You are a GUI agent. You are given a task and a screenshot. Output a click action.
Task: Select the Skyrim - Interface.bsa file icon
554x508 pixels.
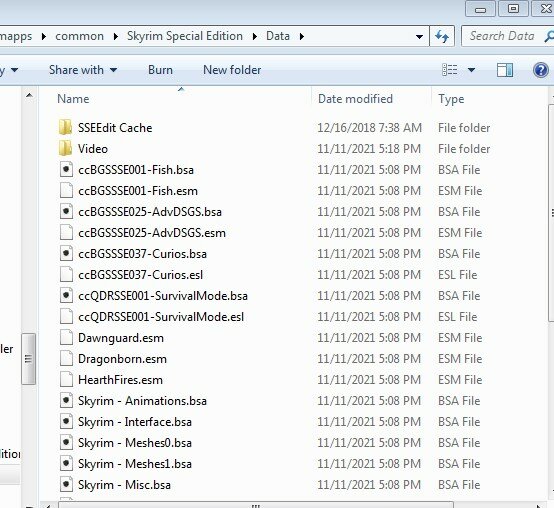coord(66,421)
